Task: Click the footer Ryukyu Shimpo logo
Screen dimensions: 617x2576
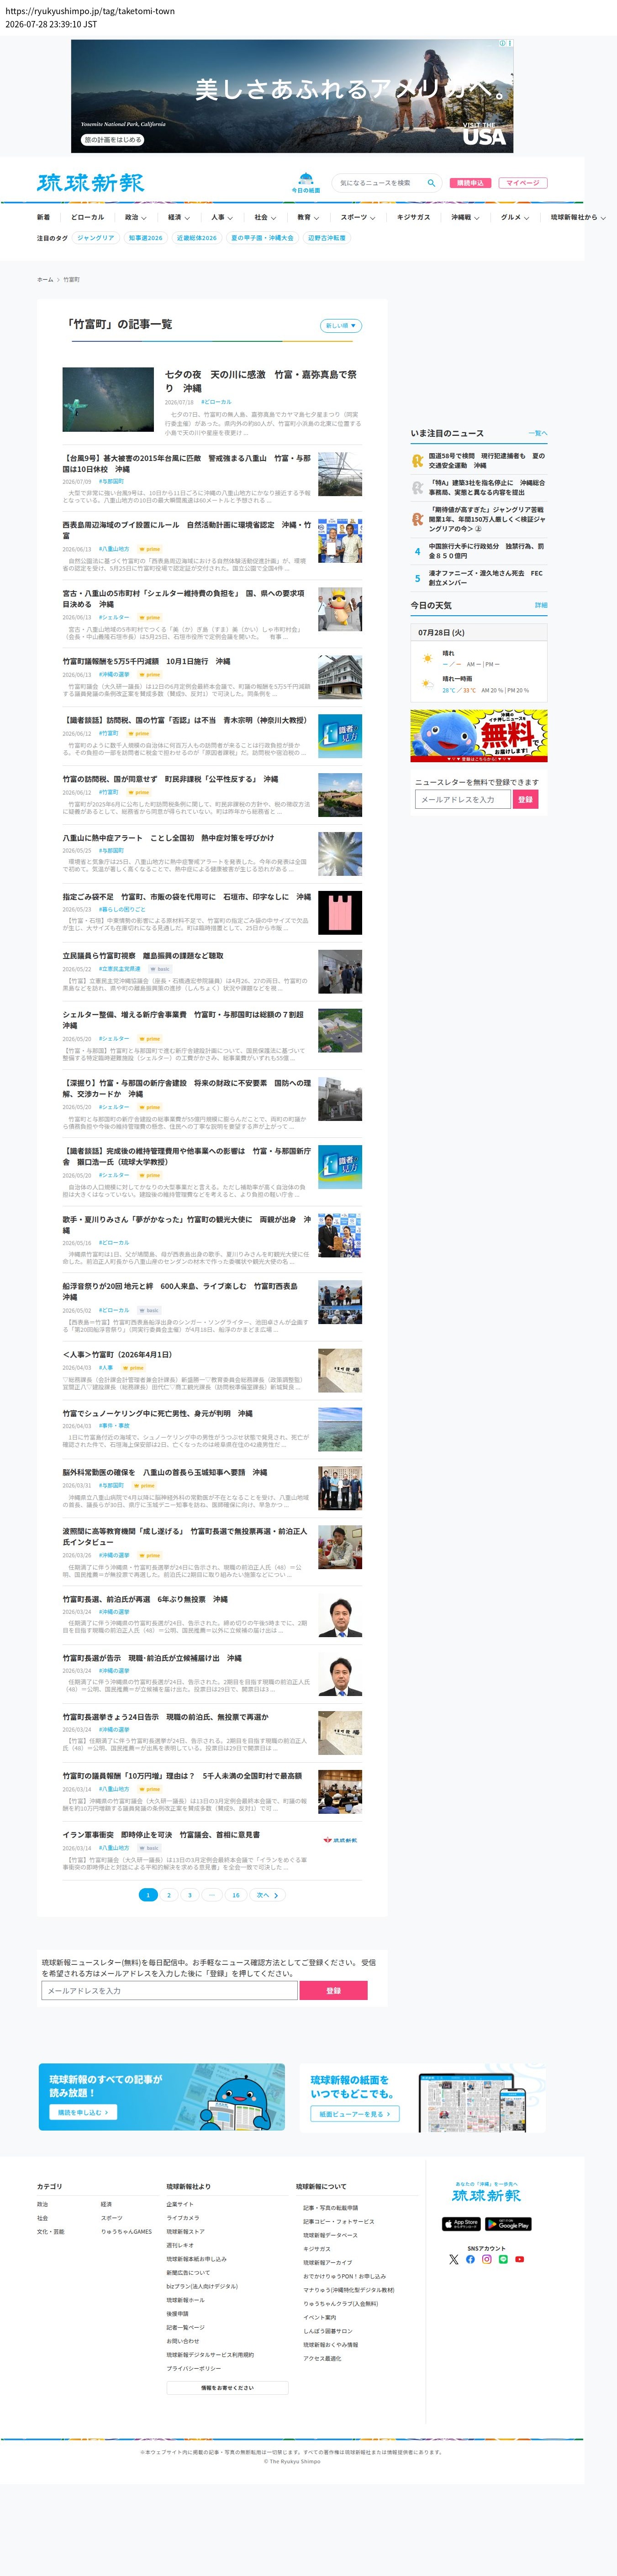Action: click(486, 2195)
